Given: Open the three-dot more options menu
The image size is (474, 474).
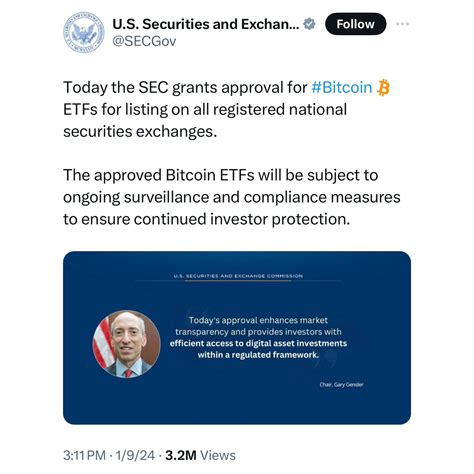Looking at the screenshot, I should [402, 24].
